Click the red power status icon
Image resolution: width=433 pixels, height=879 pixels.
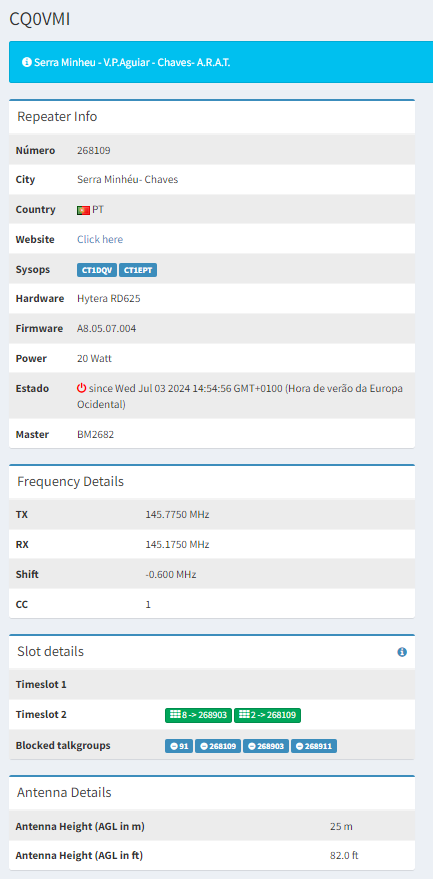[x=82, y=388]
